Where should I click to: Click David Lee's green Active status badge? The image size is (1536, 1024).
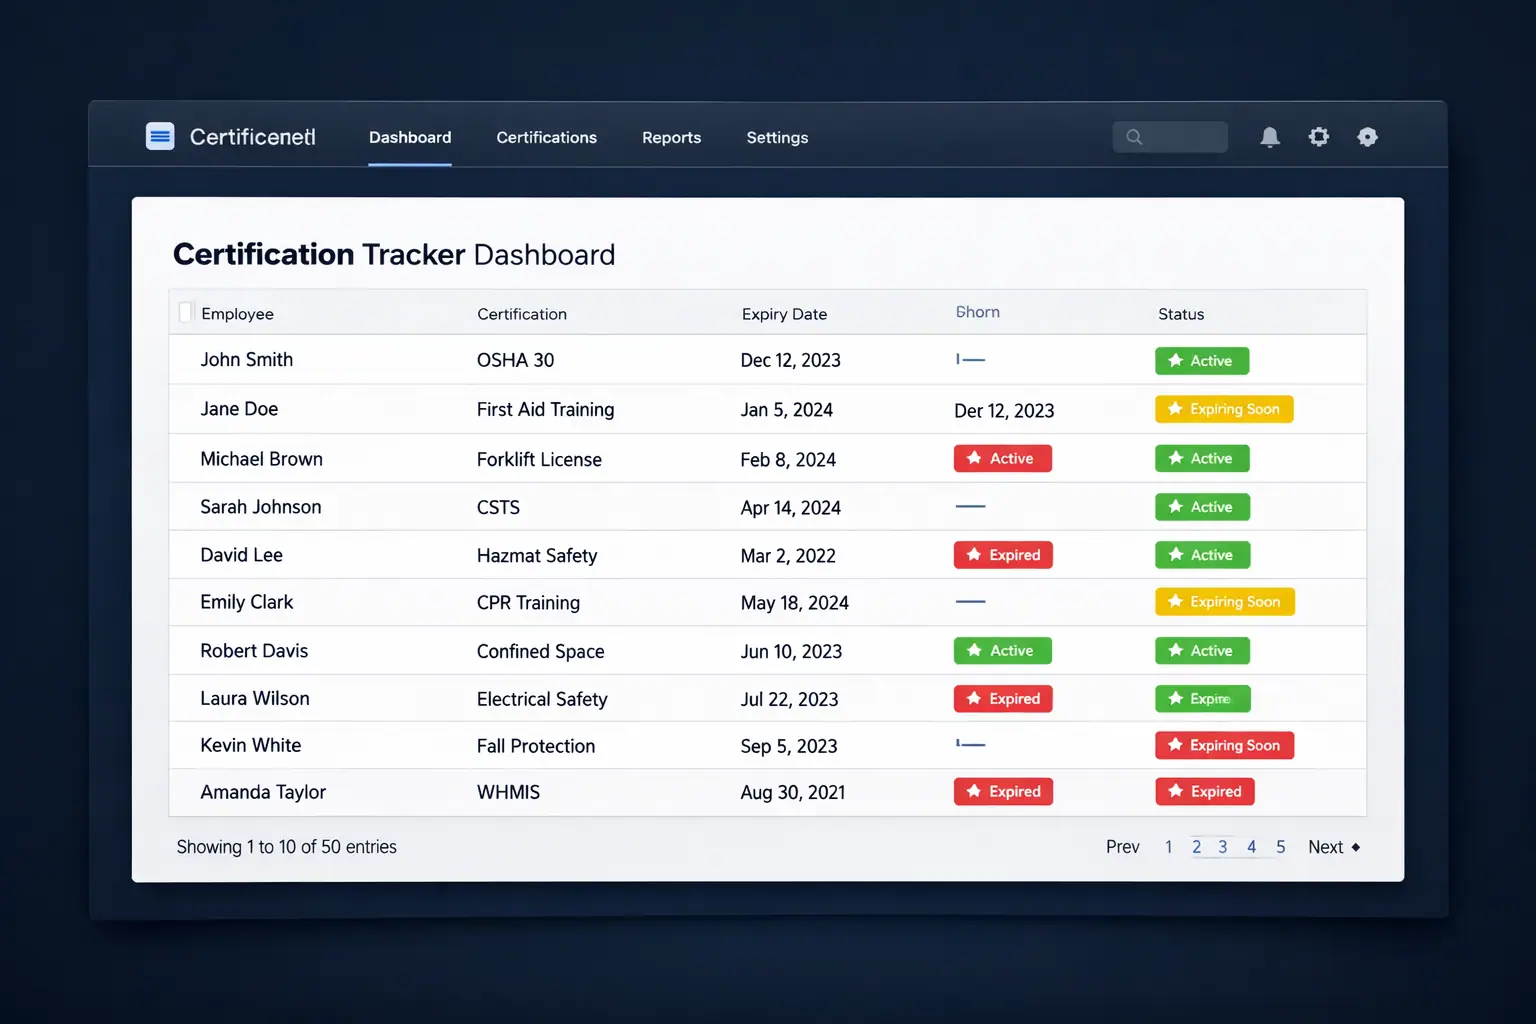tap(1202, 555)
